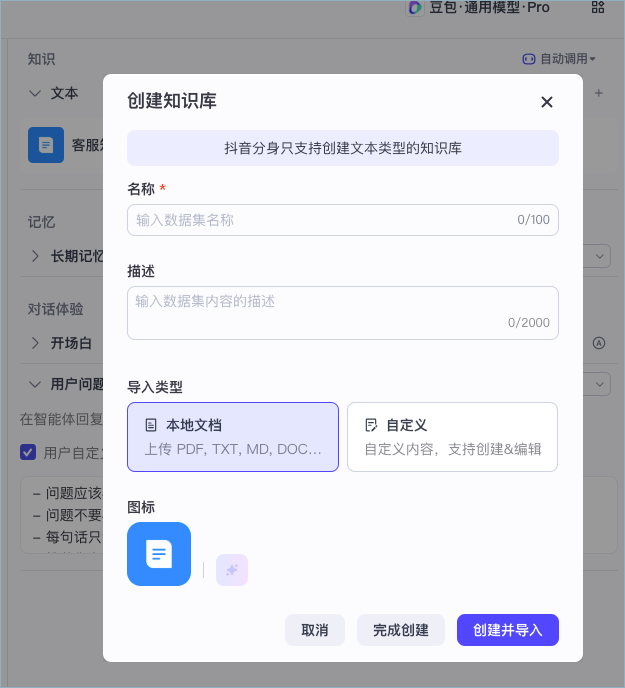Collapse the 用户问题 section
Screen dimensions: 625x688
tap(35, 384)
